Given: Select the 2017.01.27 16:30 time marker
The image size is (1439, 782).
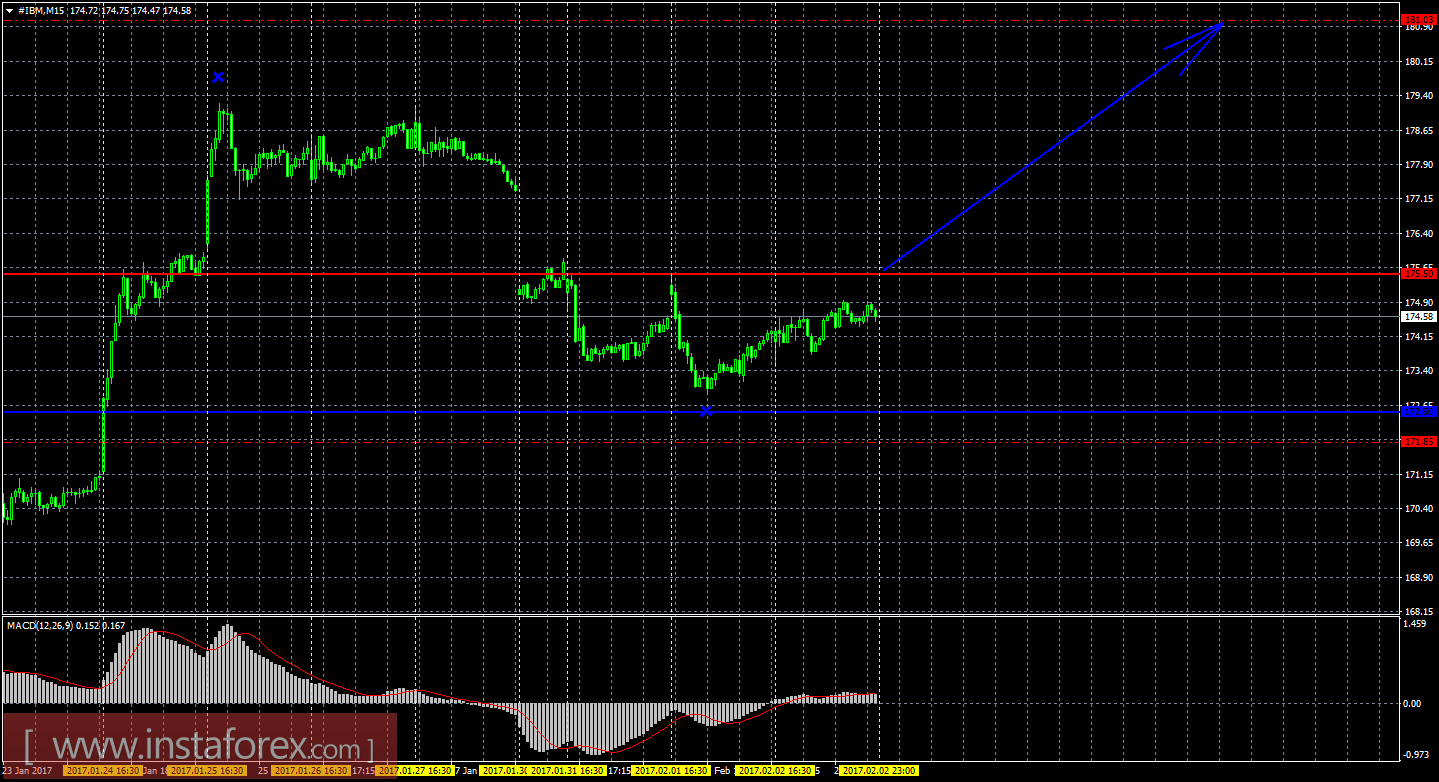Looking at the screenshot, I should coord(417,771).
